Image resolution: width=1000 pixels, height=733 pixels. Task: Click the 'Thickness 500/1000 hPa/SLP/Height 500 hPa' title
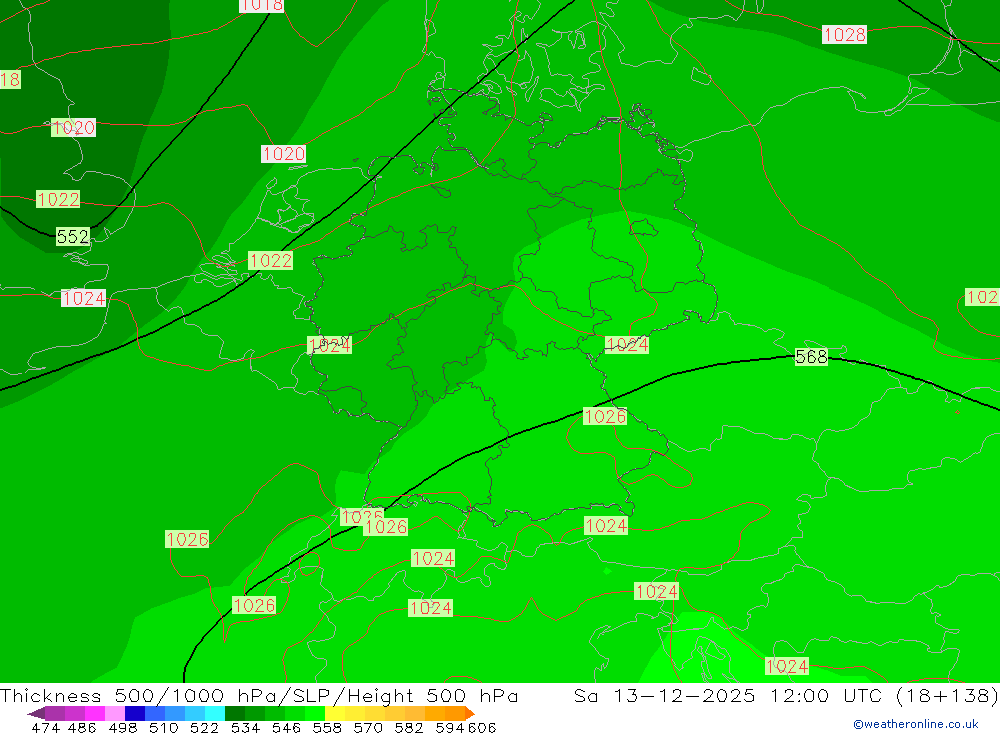point(259,695)
